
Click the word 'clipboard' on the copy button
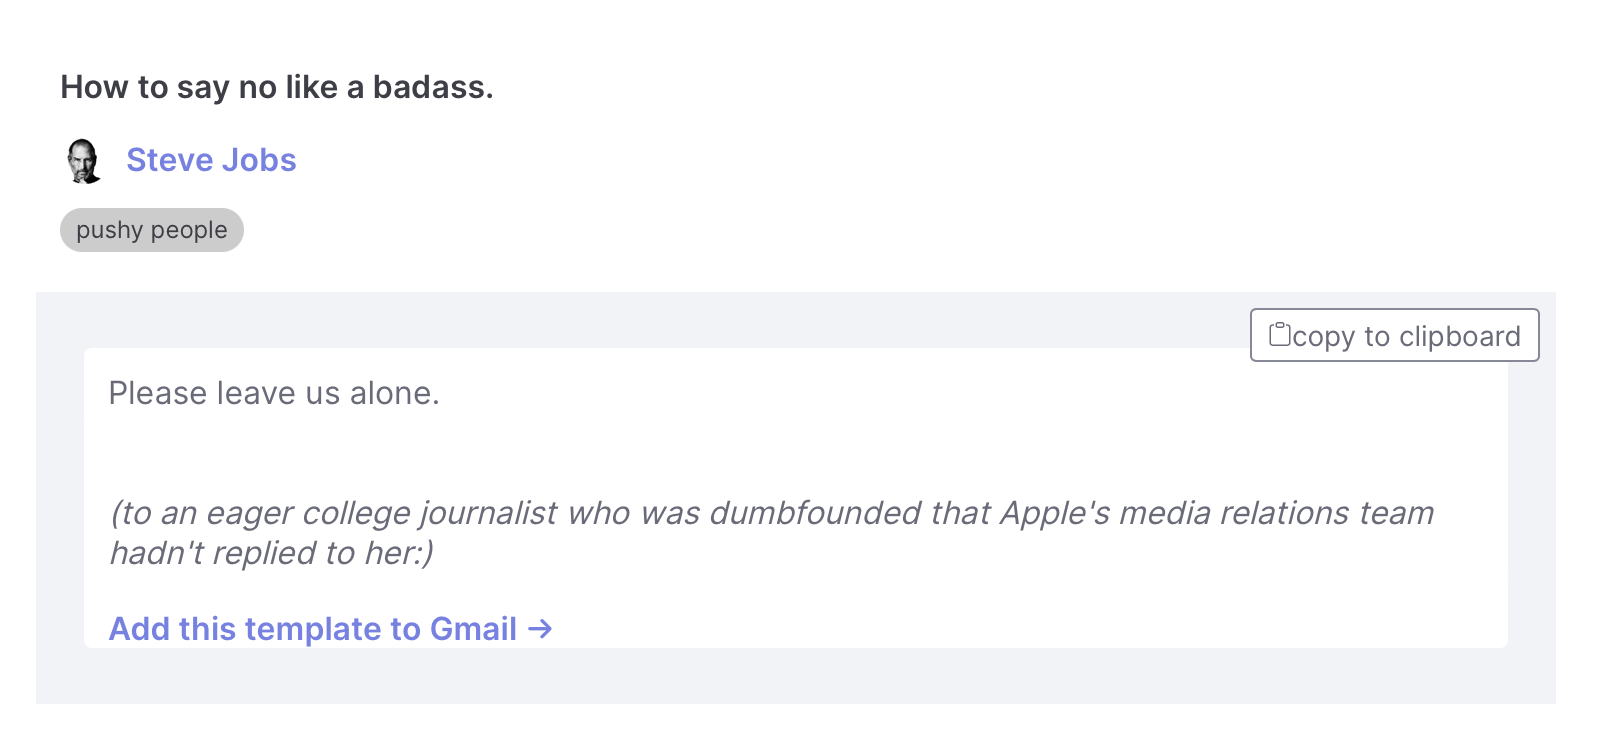click(x=1459, y=336)
